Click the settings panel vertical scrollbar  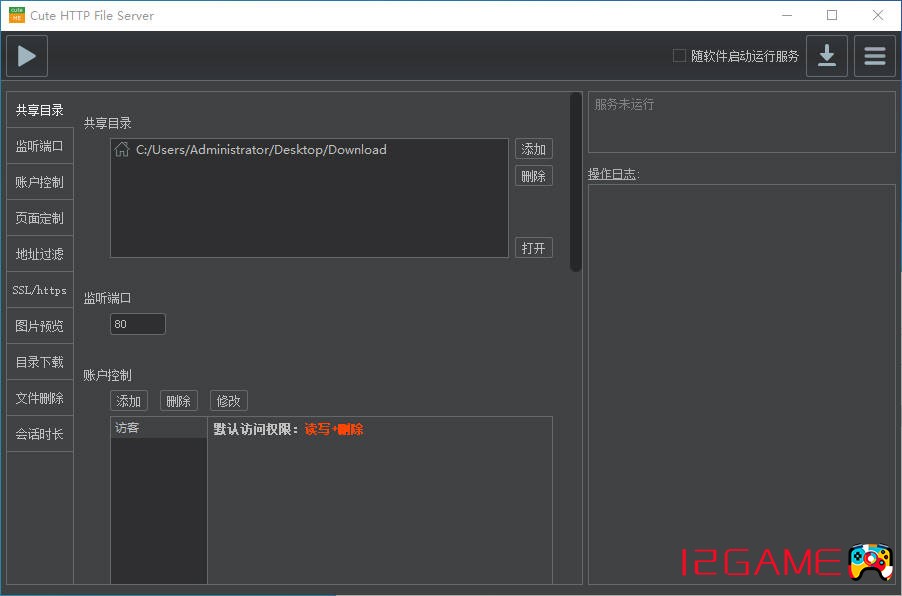[x=575, y=182]
